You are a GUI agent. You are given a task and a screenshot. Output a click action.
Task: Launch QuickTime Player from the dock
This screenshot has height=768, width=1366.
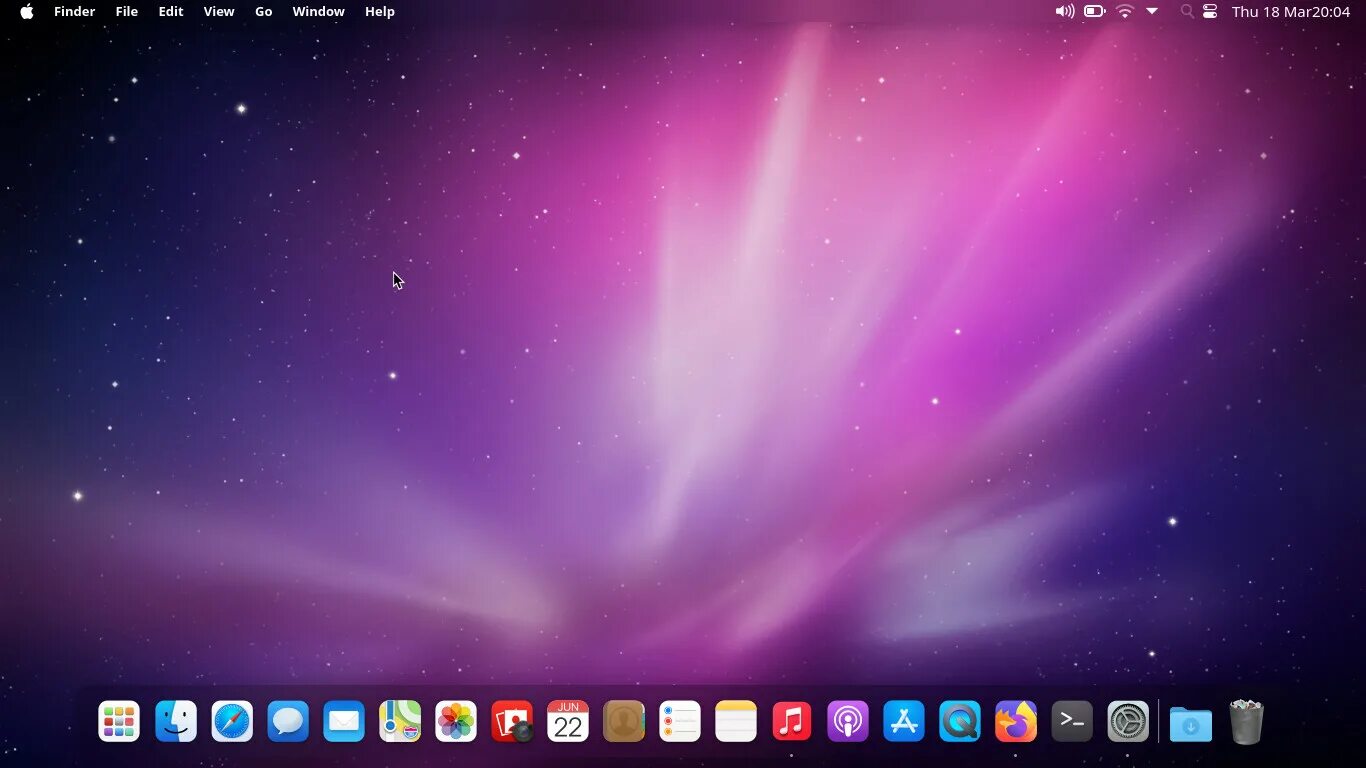click(960, 721)
